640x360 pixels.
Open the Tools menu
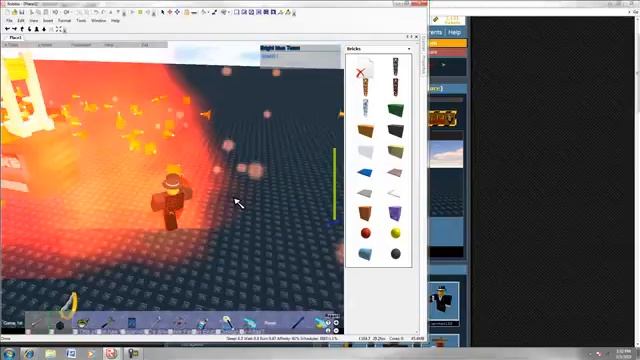(81, 20)
